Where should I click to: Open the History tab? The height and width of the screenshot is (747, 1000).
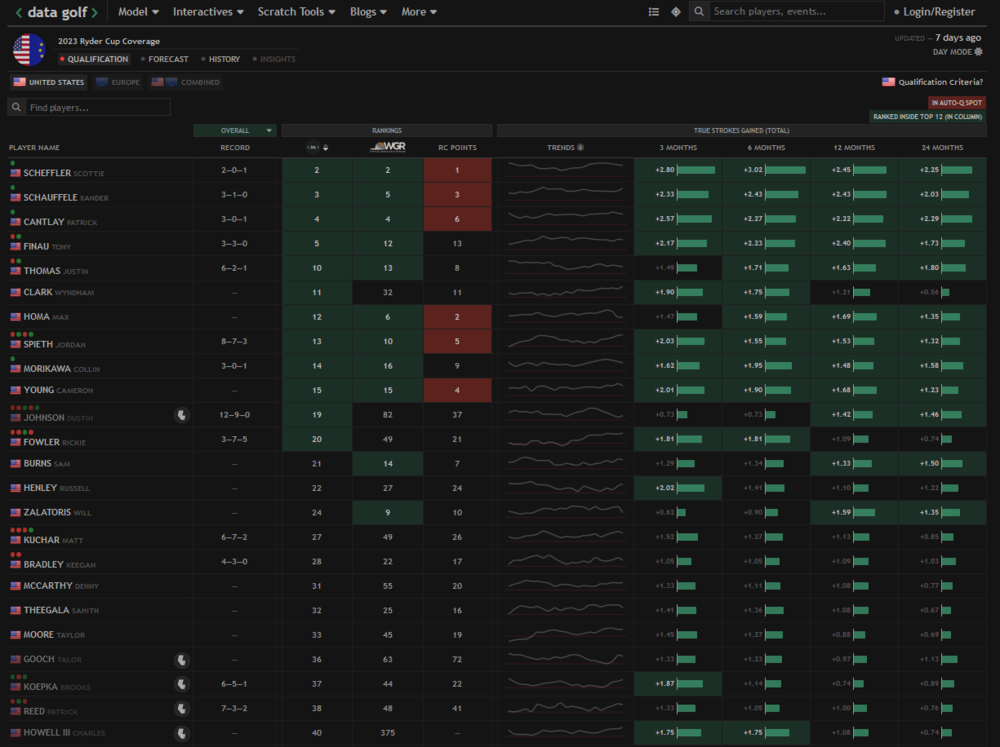[x=223, y=59]
